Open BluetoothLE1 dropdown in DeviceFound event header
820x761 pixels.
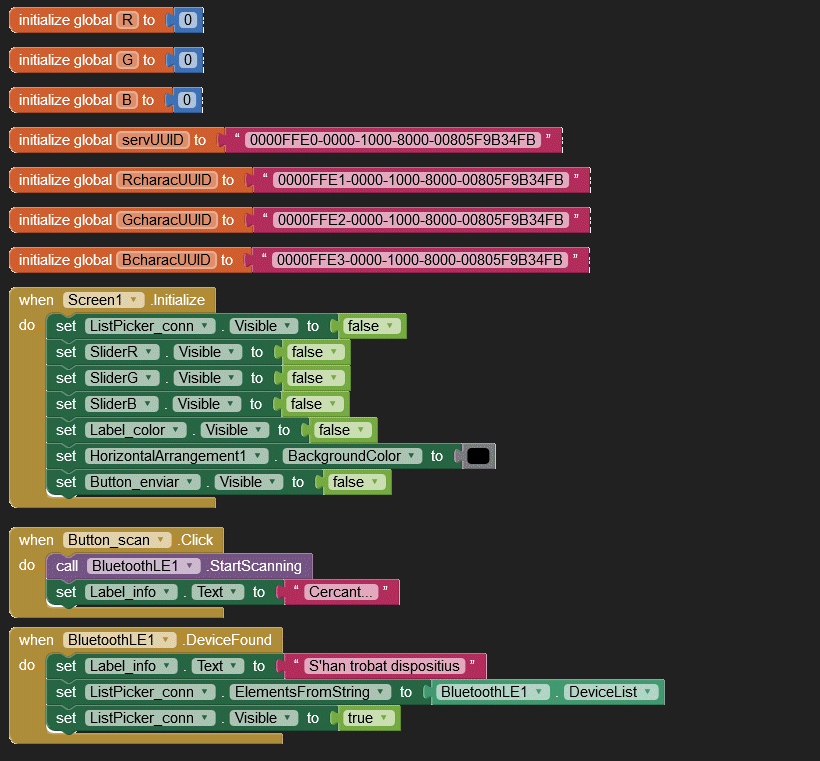pyautogui.click(x=165, y=640)
